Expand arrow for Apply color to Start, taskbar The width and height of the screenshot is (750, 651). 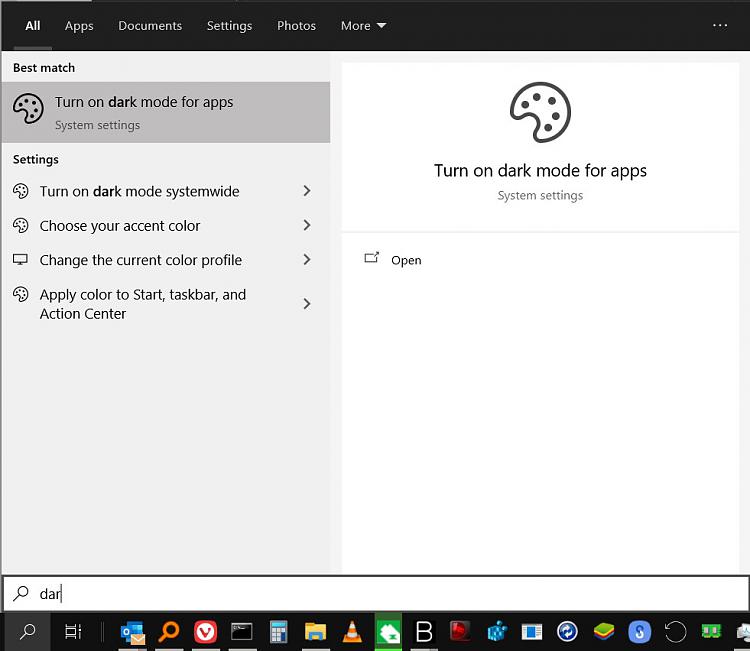coord(307,304)
